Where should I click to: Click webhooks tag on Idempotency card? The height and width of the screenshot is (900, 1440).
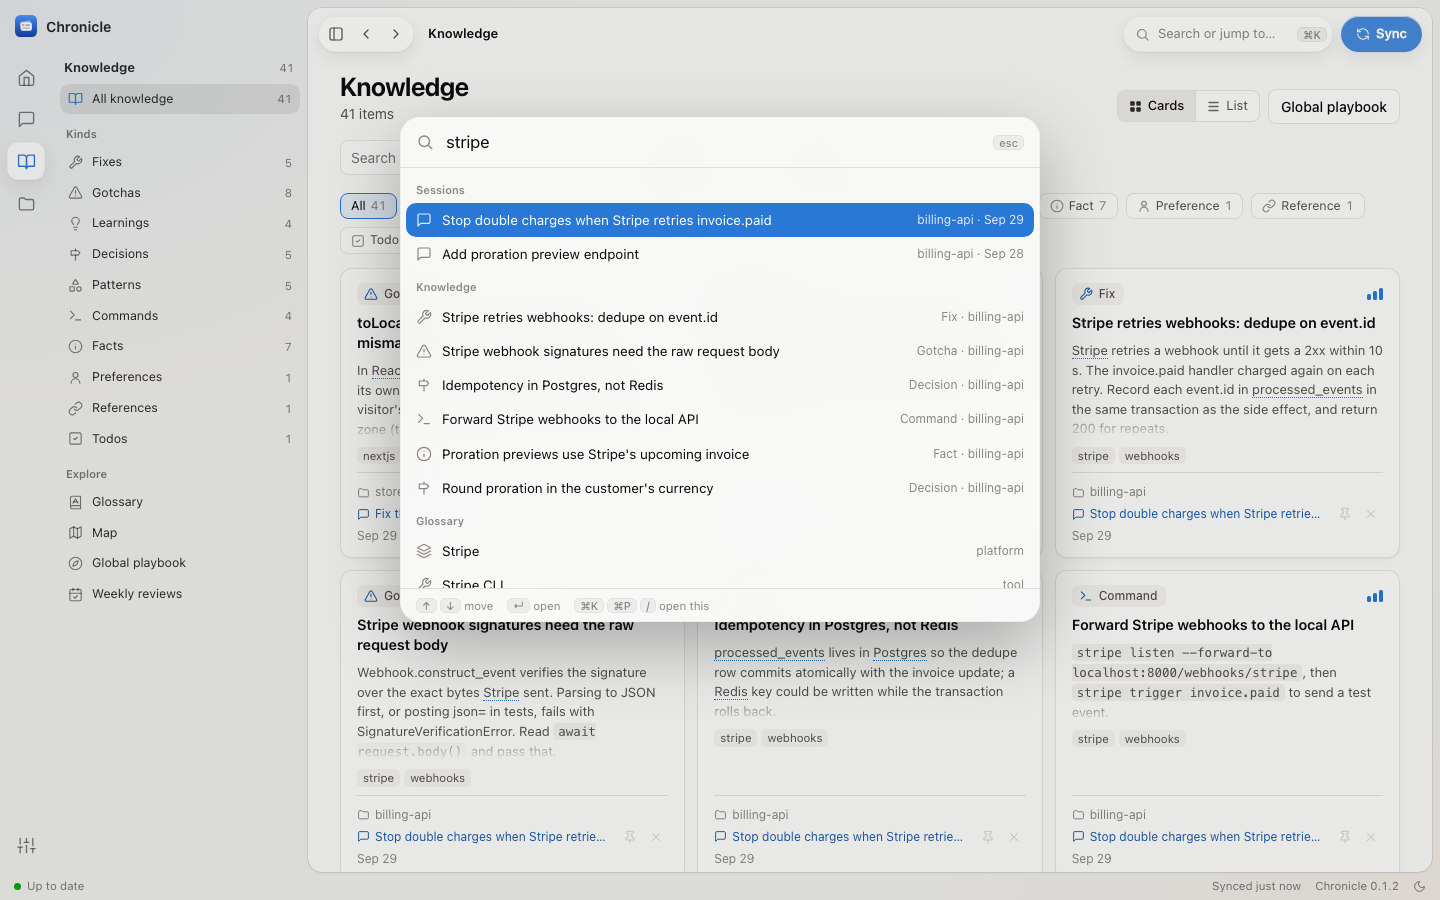click(795, 738)
